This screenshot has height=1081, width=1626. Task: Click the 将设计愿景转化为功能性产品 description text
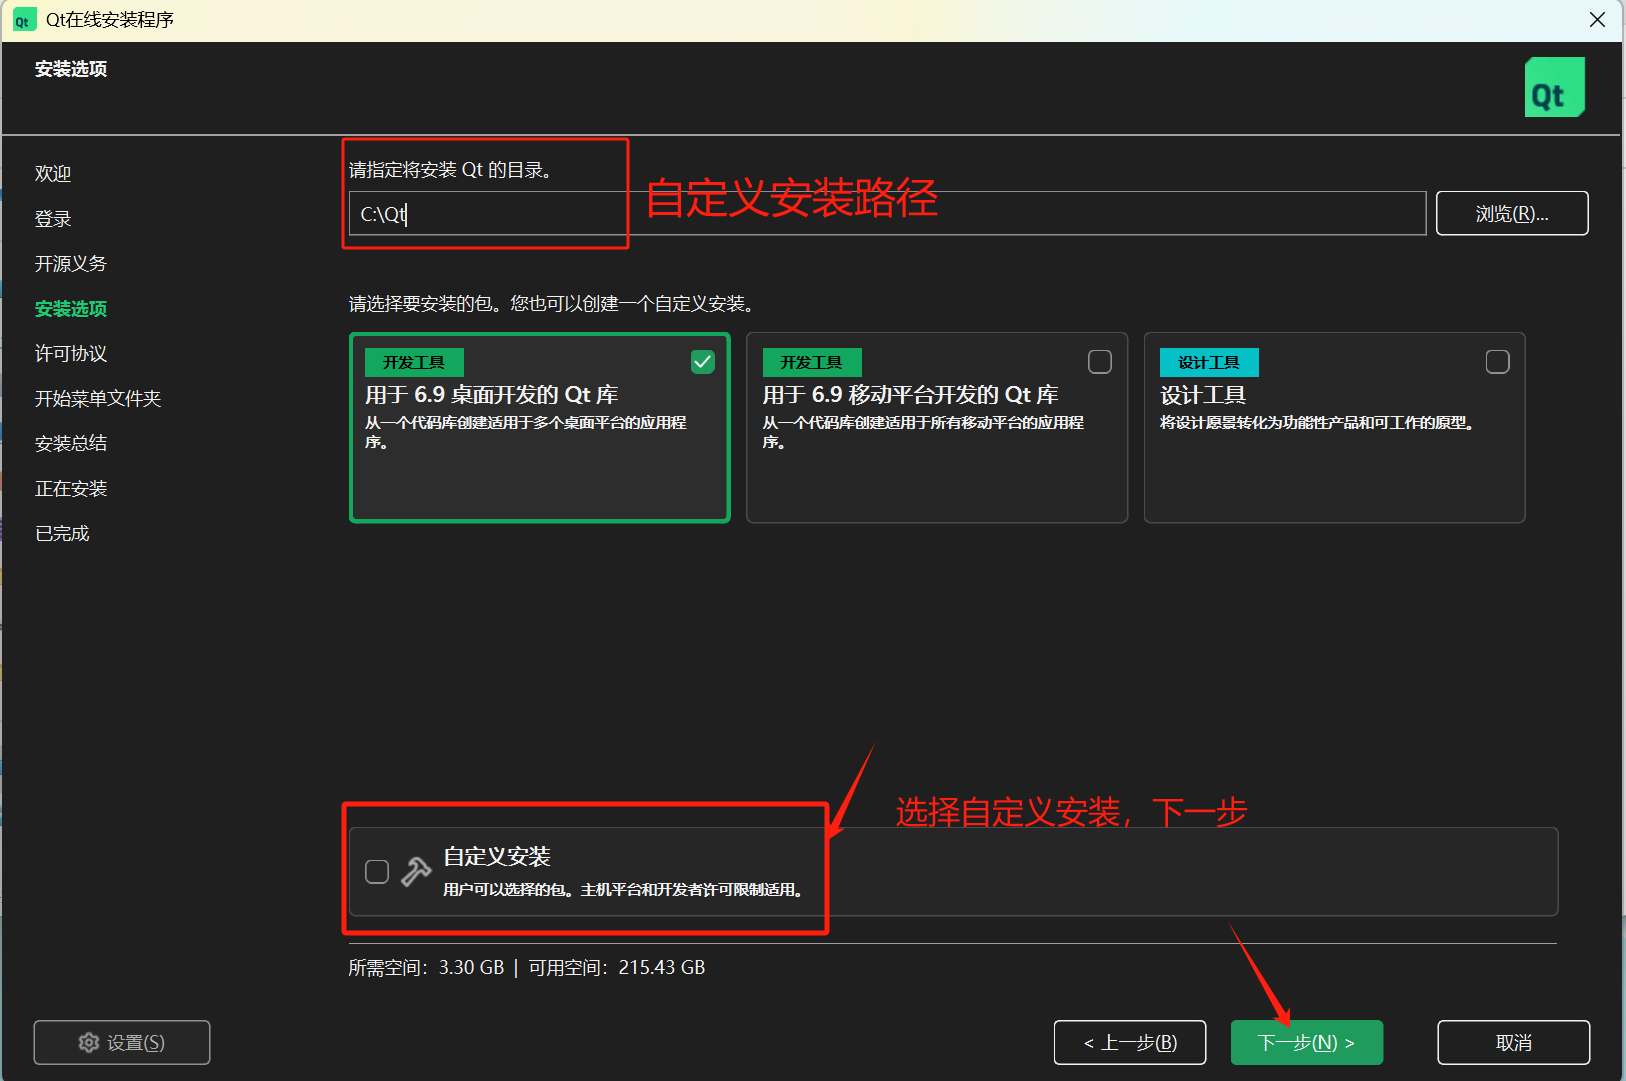click(1318, 423)
